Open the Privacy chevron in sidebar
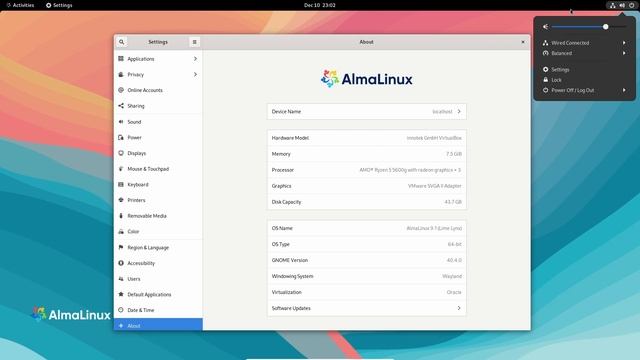This screenshot has height=360, width=640. pyautogui.click(x=195, y=74)
